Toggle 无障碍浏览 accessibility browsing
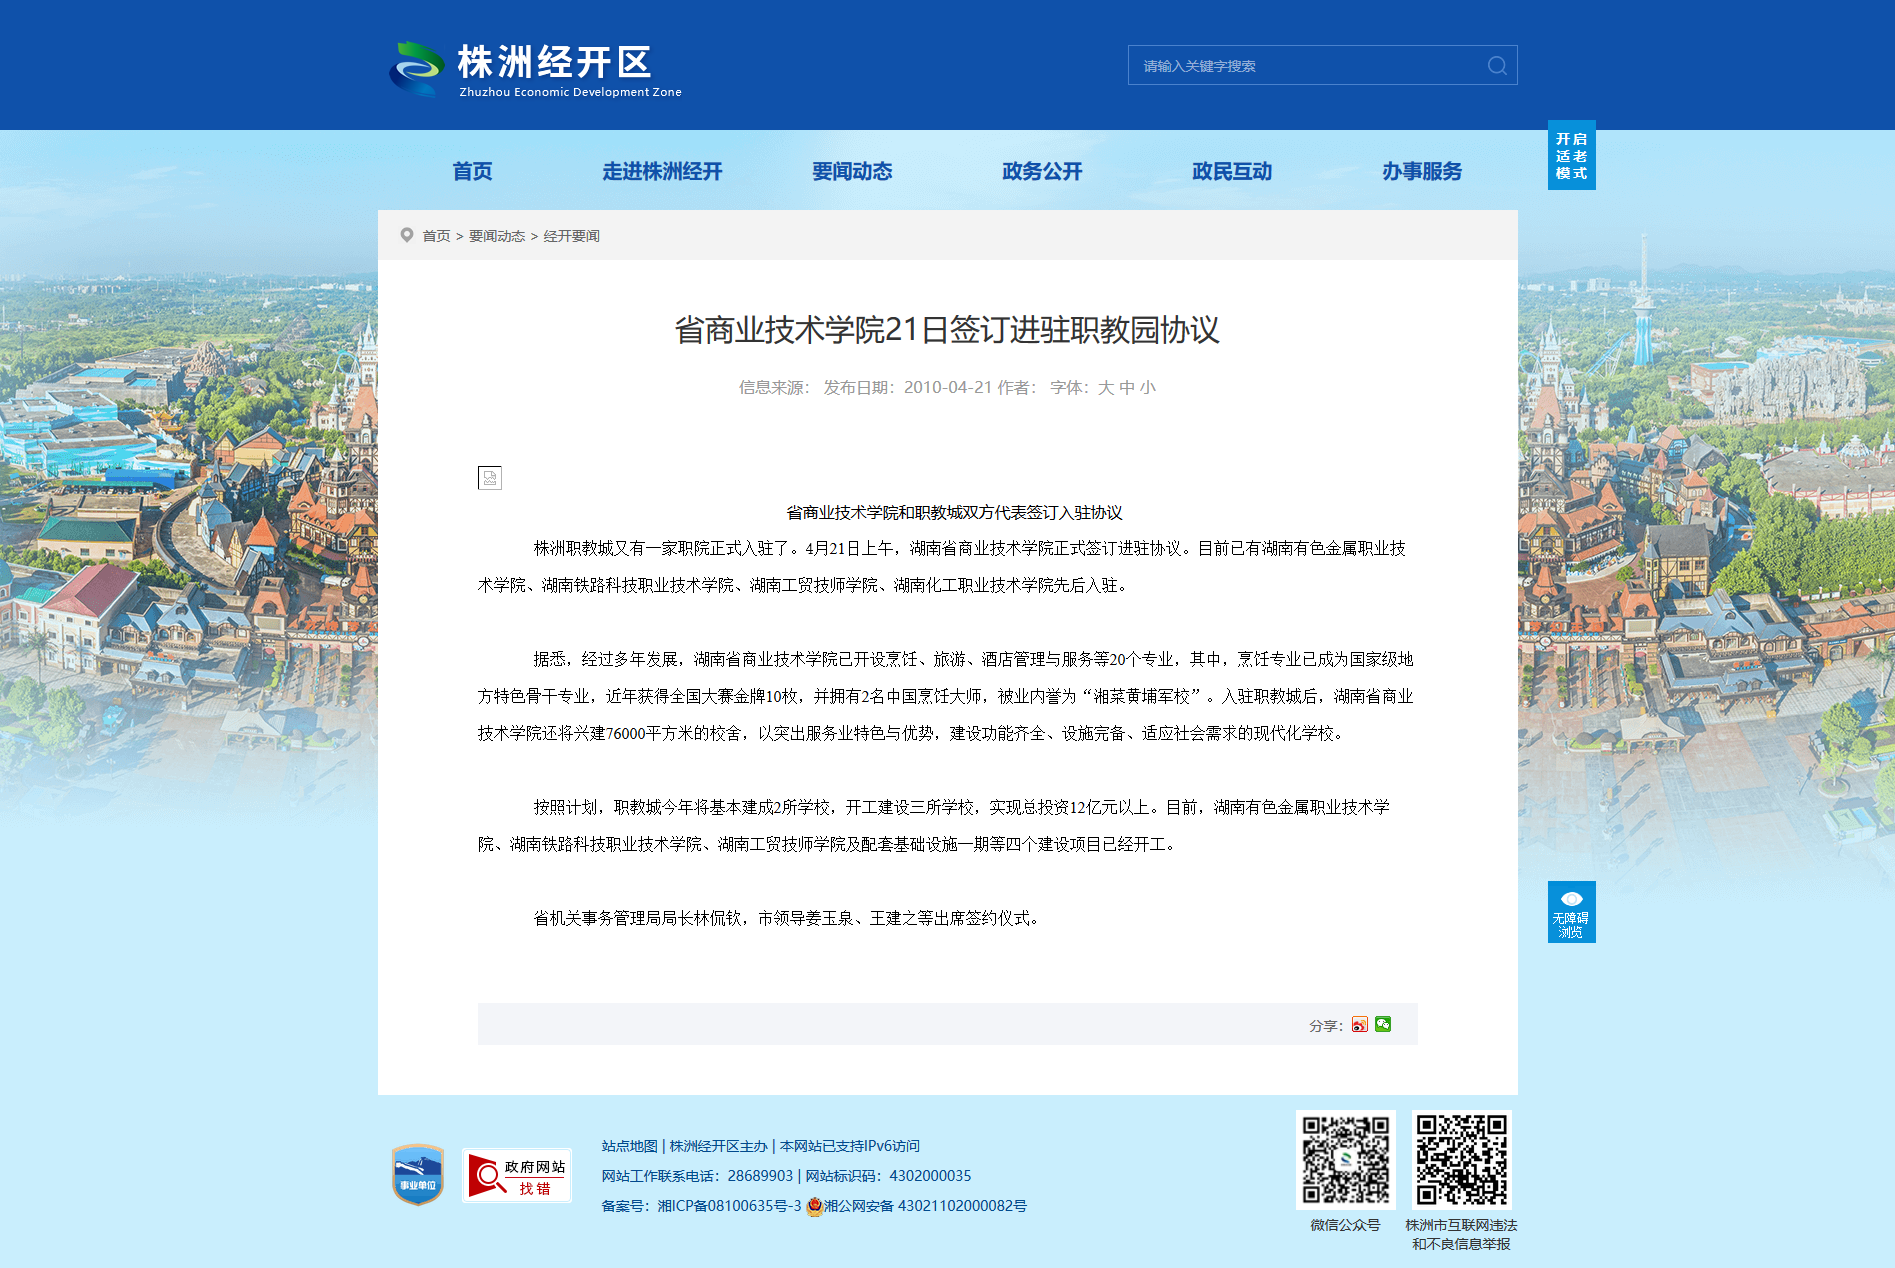The height and width of the screenshot is (1268, 1895). (x=1571, y=912)
